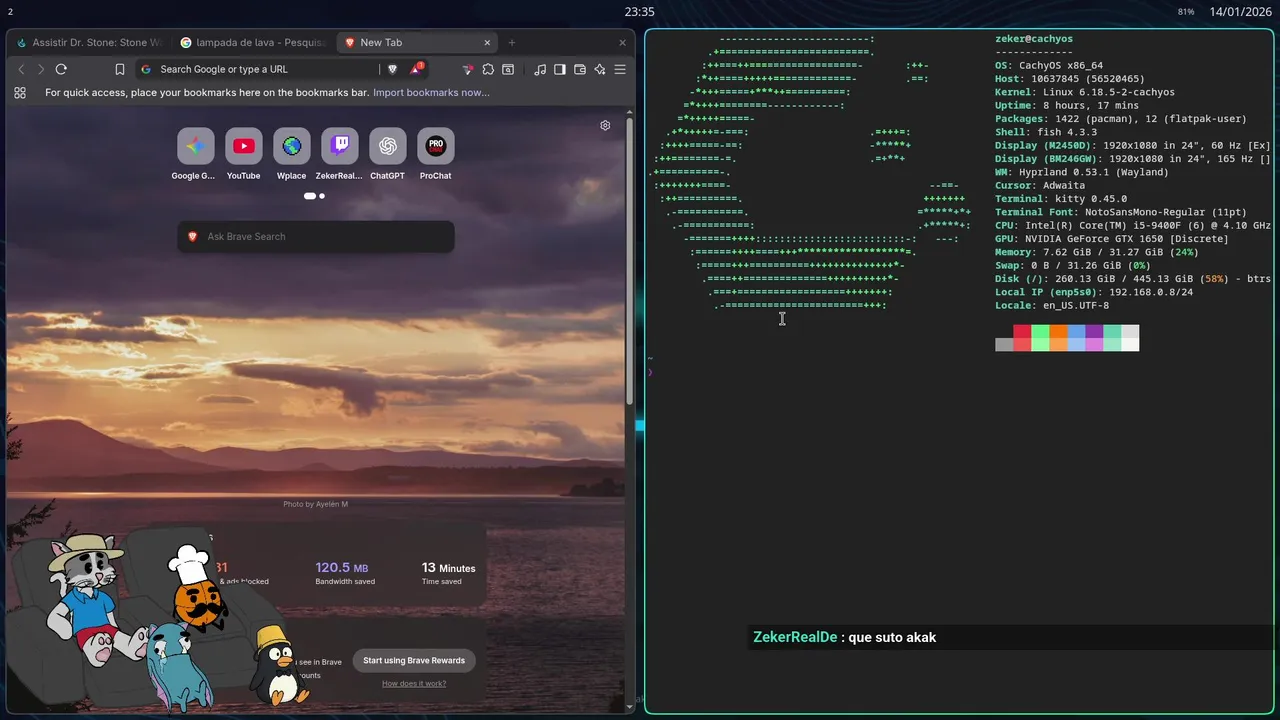The image size is (1280, 720).
Task: Click the Photo by Ayelén M credit
Action: pos(315,504)
